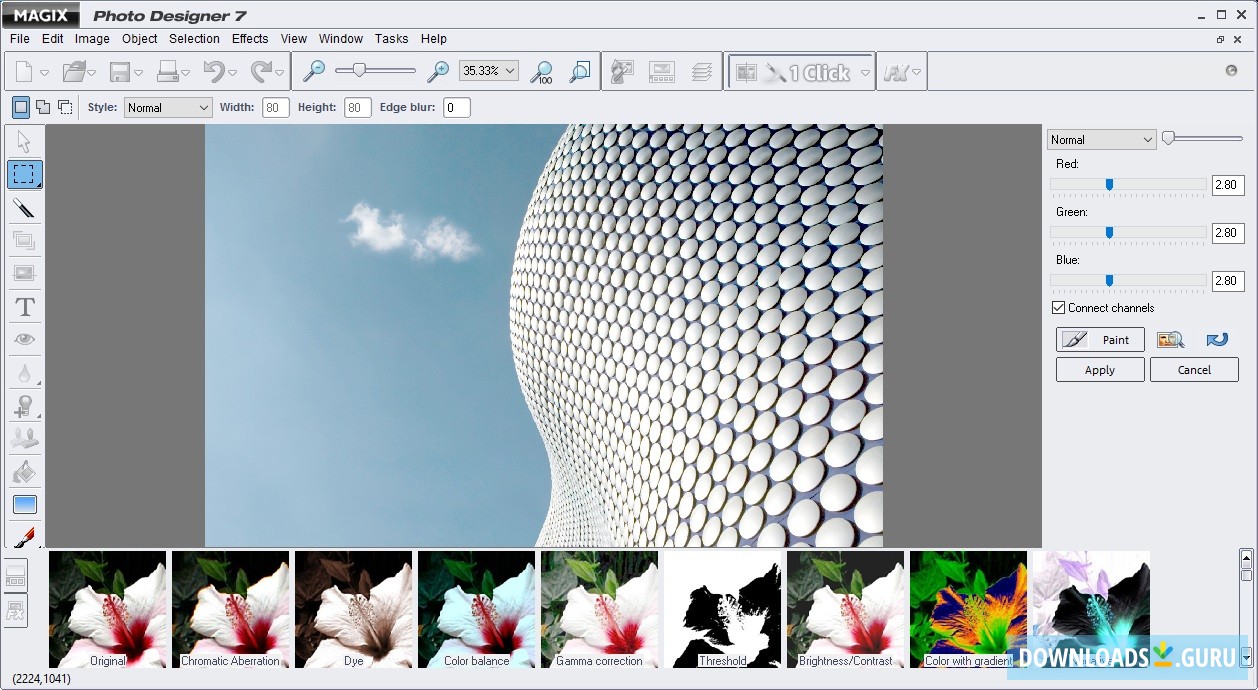Open the Selection menu
The width and height of the screenshot is (1258, 690).
(194, 39)
